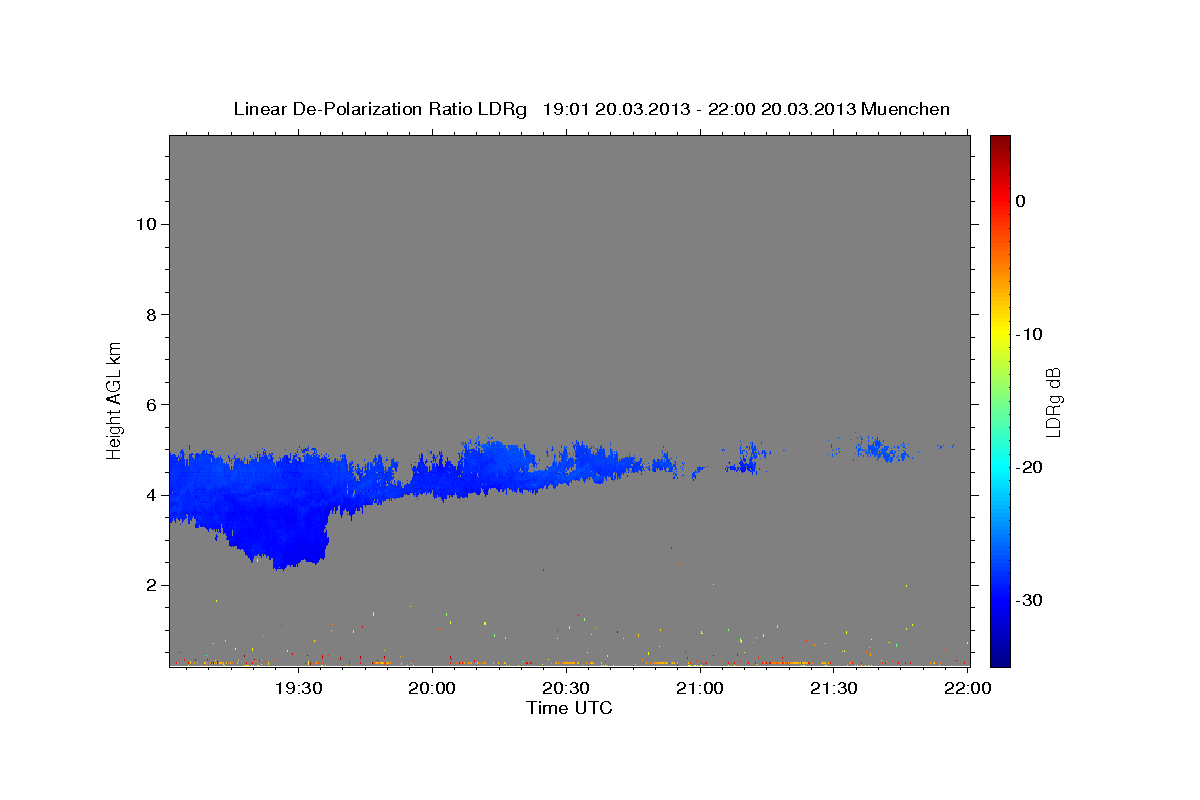Click the height tick label 8
Screen dimensions: 1200x800
149,314
